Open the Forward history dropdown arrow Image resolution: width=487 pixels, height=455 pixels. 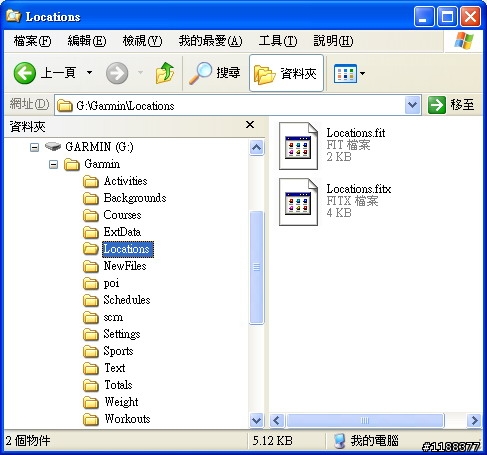point(140,73)
